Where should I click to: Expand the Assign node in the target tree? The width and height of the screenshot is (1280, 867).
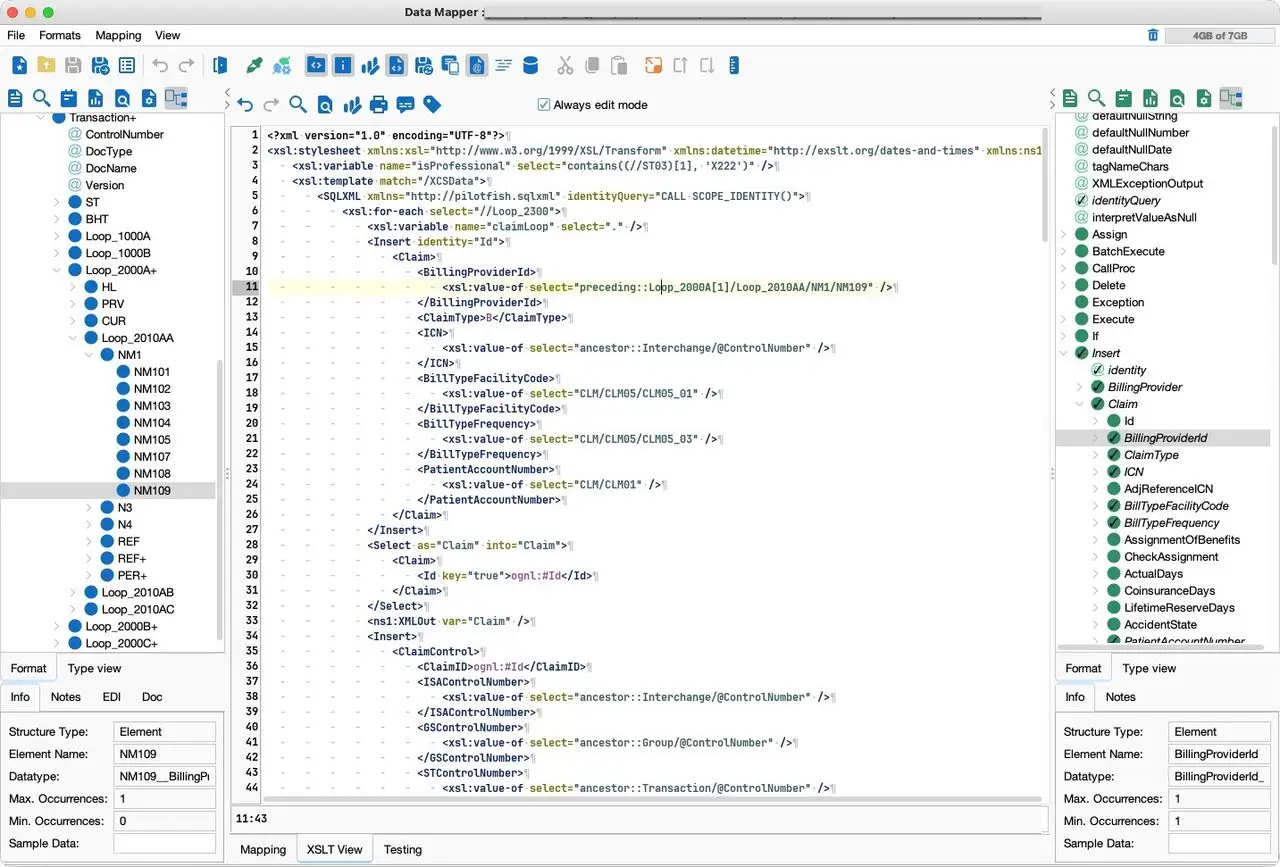[x=1064, y=234]
